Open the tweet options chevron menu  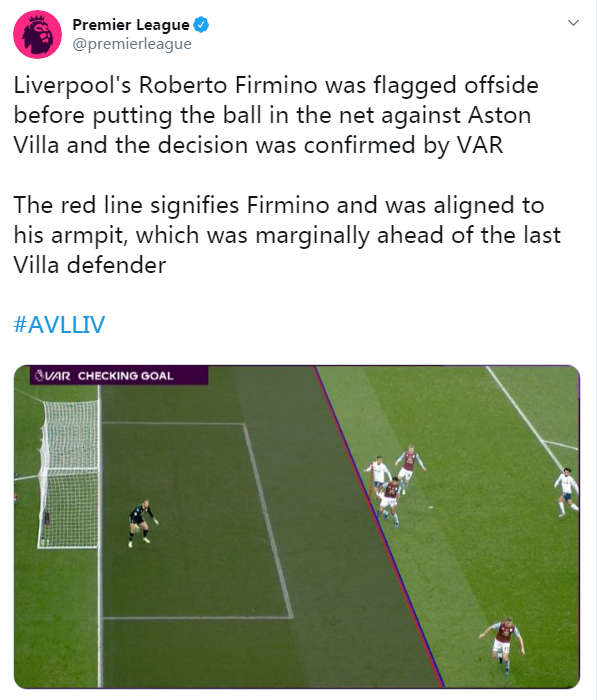point(573,23)
